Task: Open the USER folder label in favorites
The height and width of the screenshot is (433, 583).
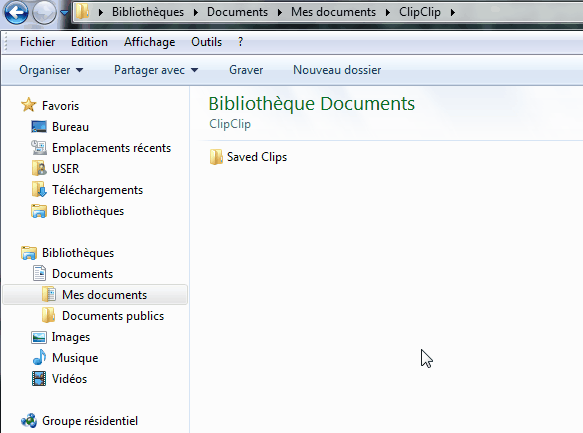Action: point(65,169)
